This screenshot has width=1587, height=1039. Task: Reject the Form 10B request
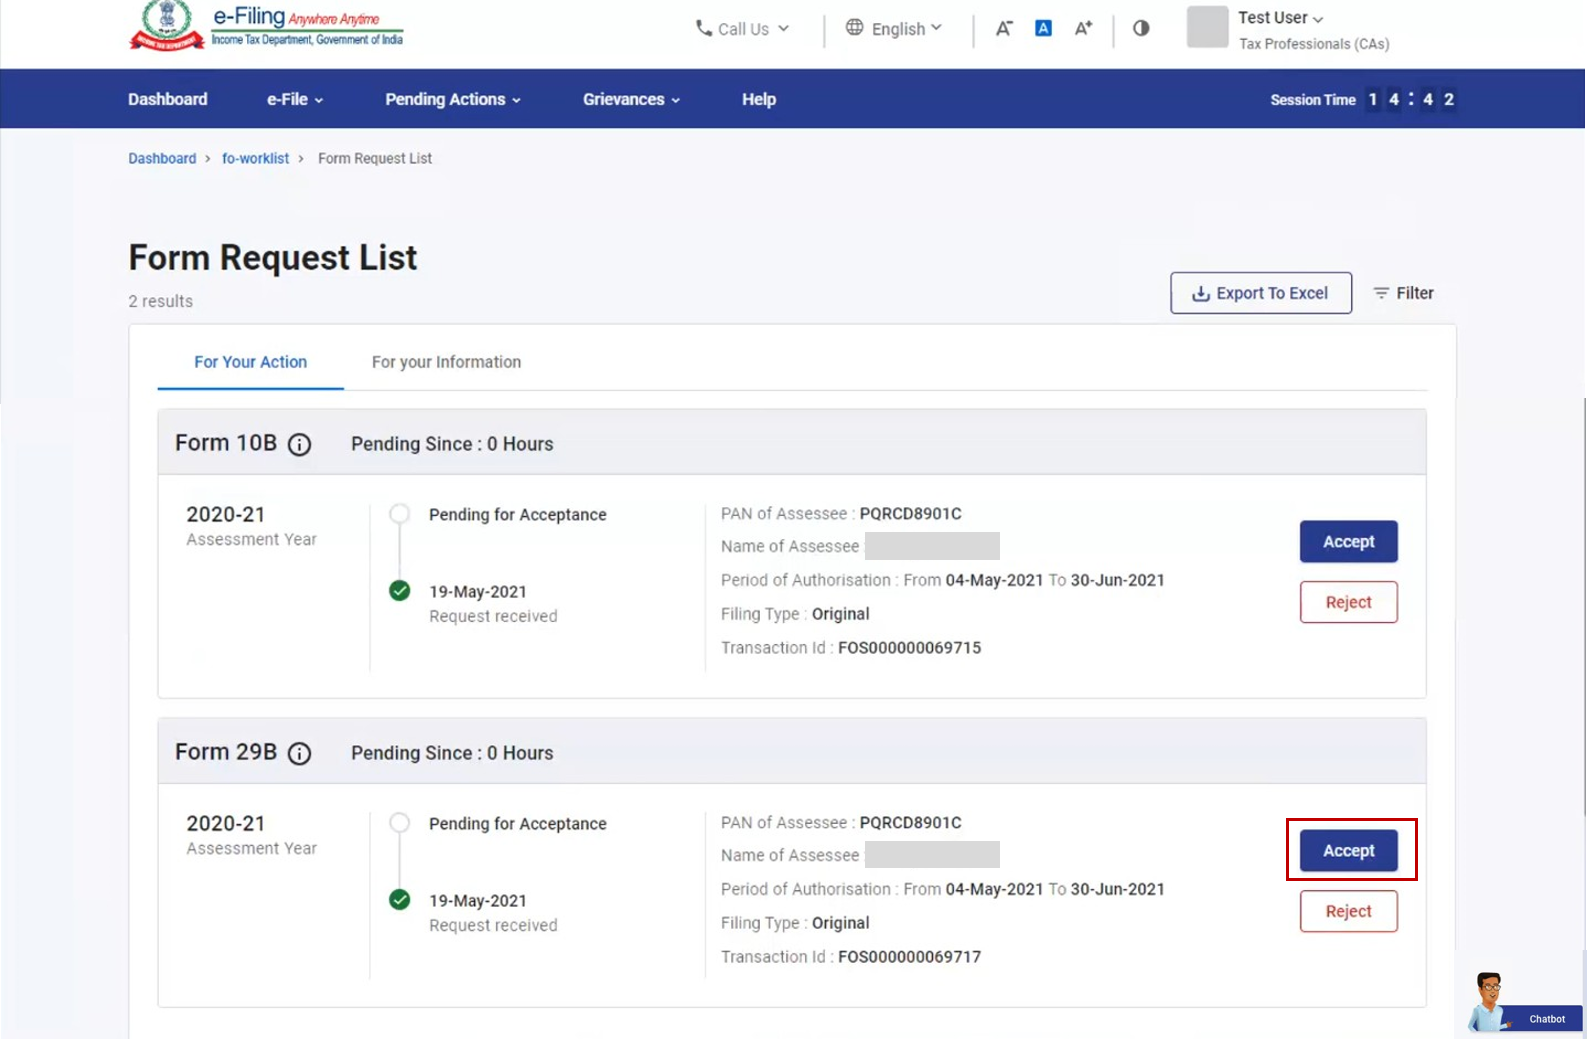[x=1348, y=602]
